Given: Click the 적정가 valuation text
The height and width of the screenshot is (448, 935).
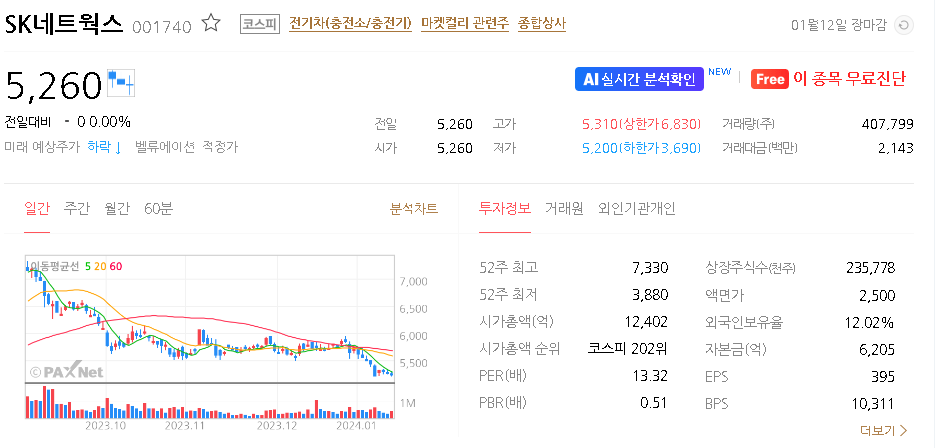Looking at the screenshot, I should (x=220, y=147).
